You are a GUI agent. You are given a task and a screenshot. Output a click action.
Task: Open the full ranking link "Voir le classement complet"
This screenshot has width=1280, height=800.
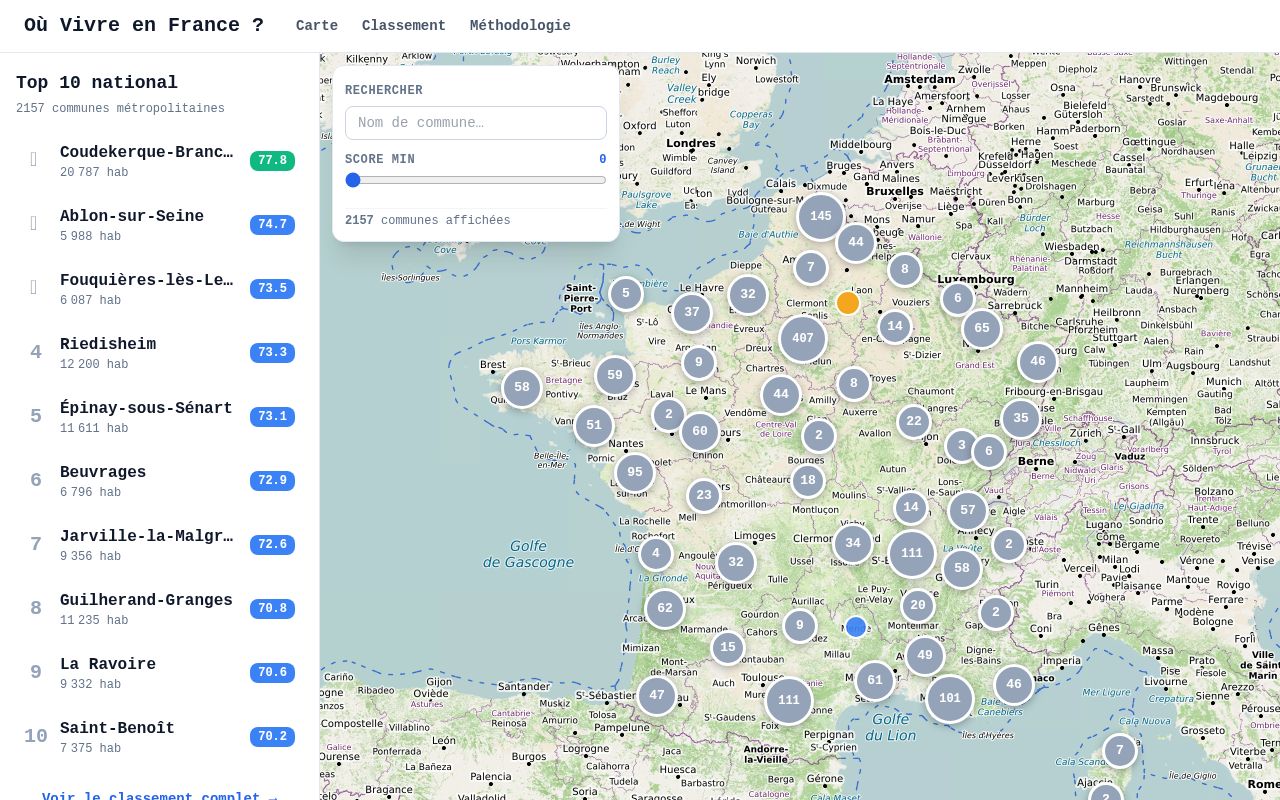click(160, 797)
